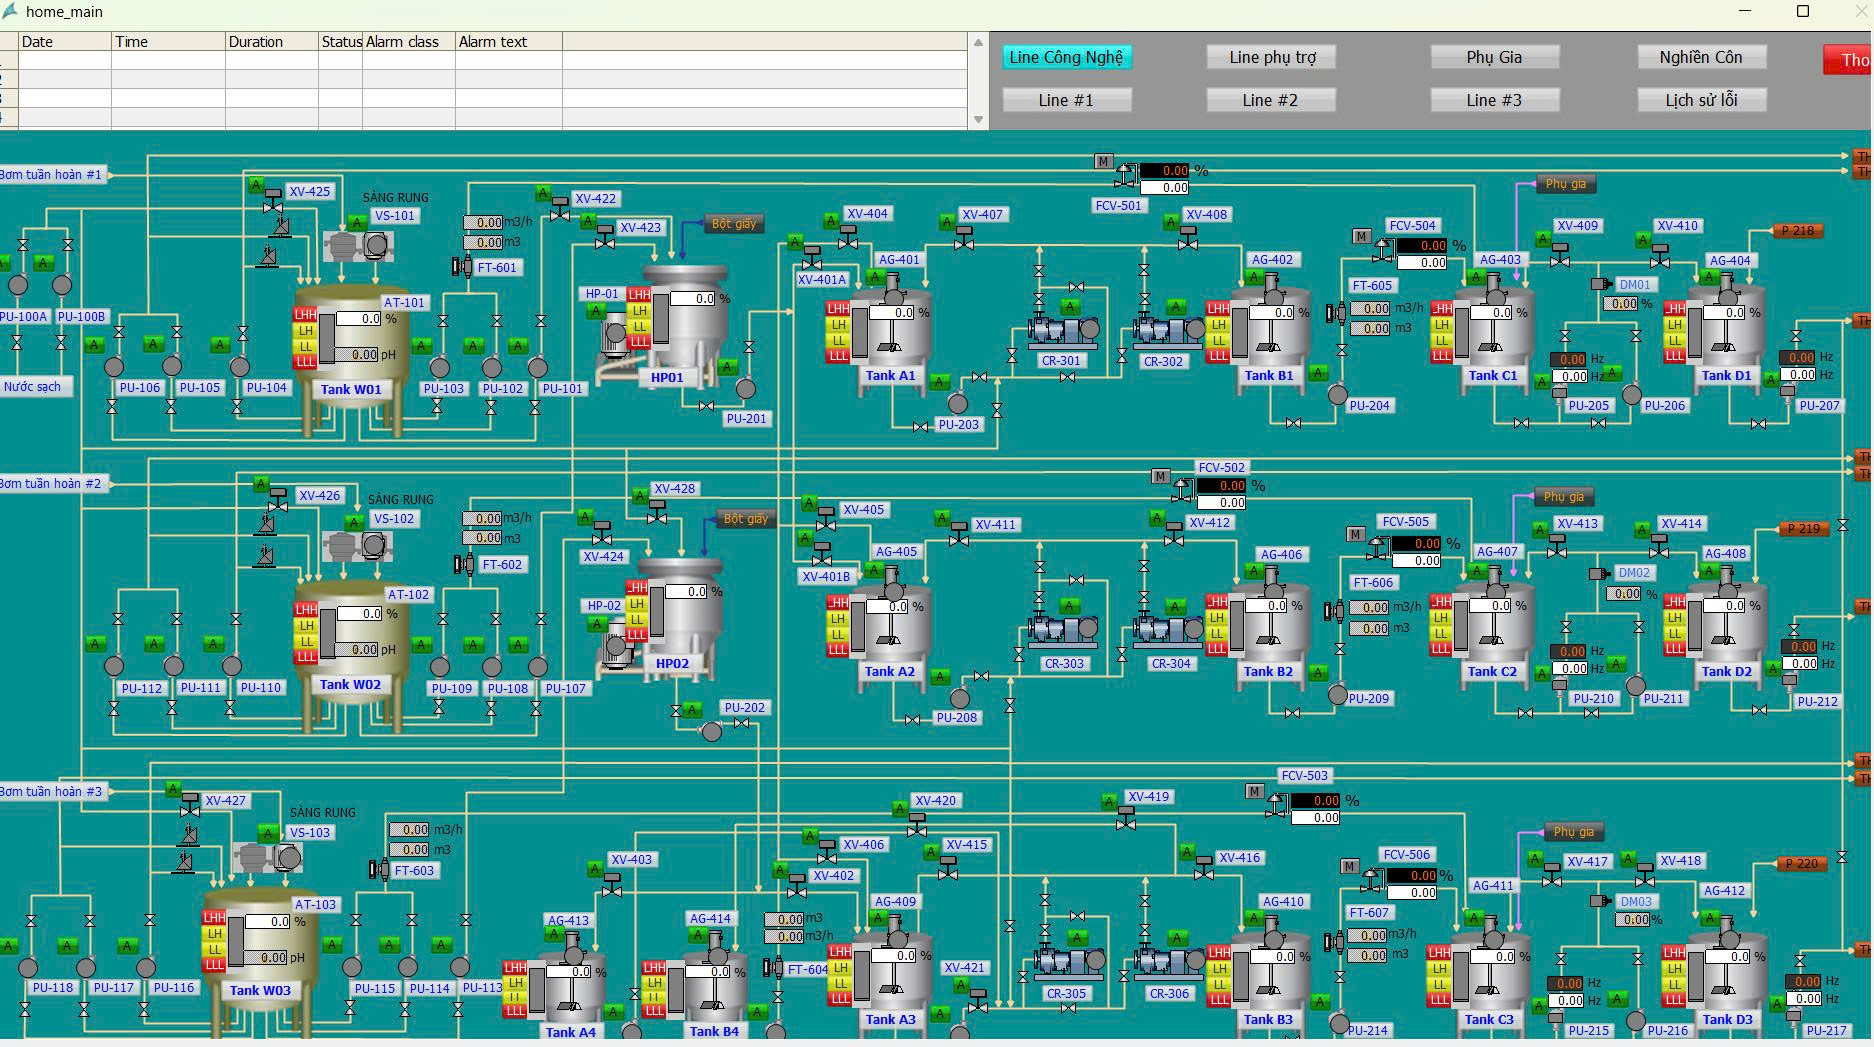This screenshot has height=1047, width=1874.
Task: Click the XV-425 valve symbol
Action: click(x=272, y=205)
